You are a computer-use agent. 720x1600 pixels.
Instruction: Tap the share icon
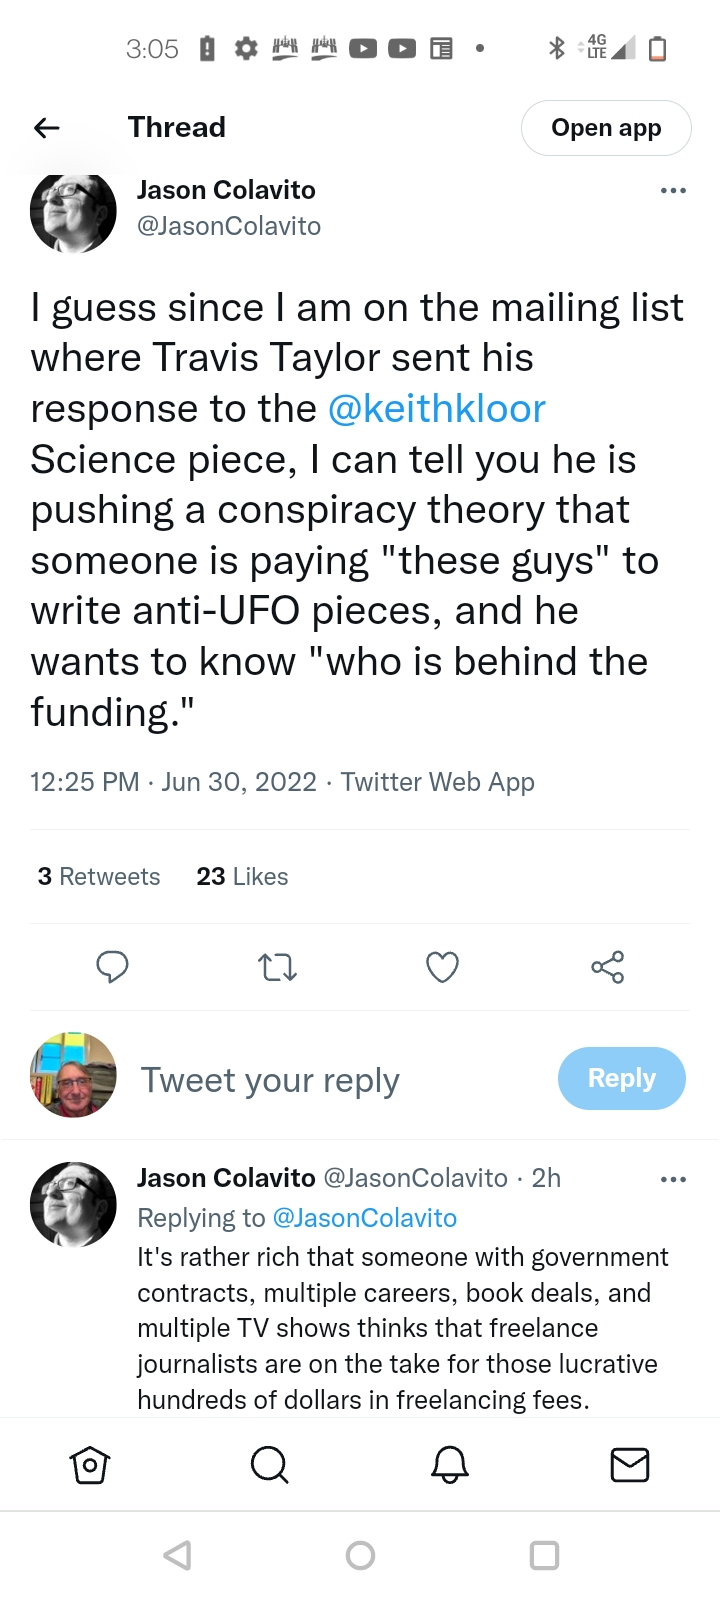click(607, 967)
